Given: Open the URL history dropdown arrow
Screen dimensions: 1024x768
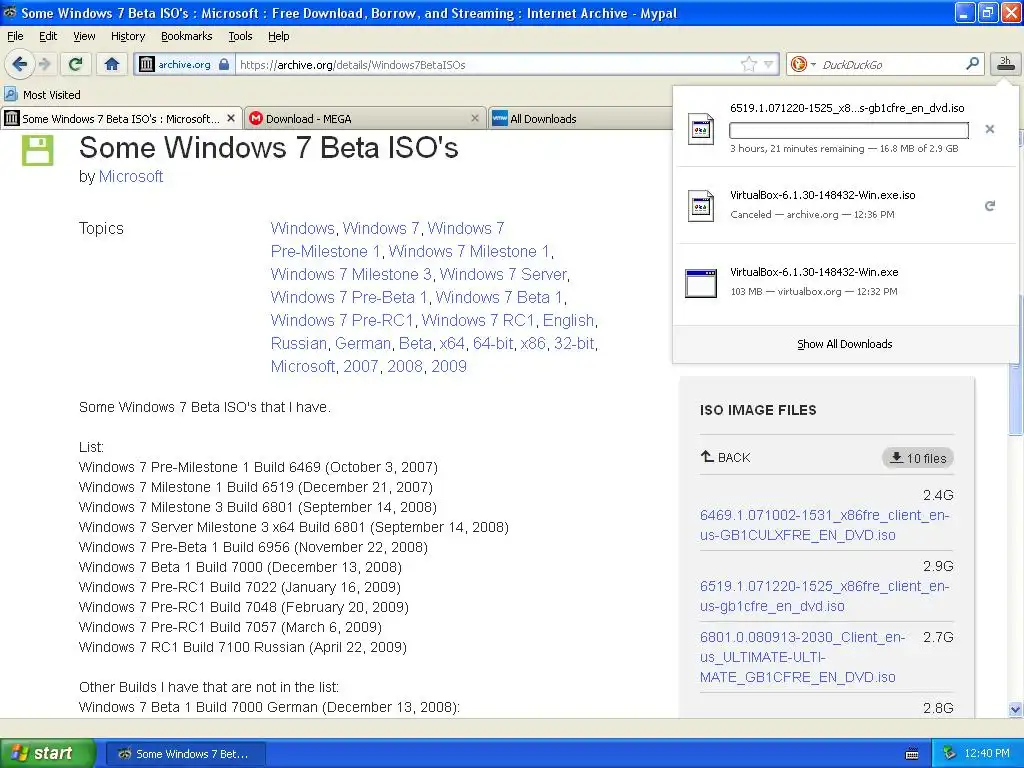Looking at the screenshot, I should 769,64.
